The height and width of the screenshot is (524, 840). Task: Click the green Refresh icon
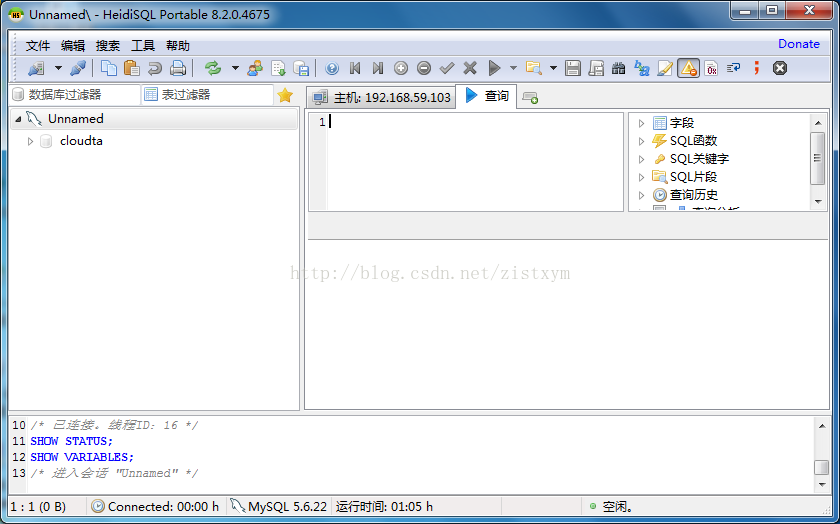(x=213, y=68)
